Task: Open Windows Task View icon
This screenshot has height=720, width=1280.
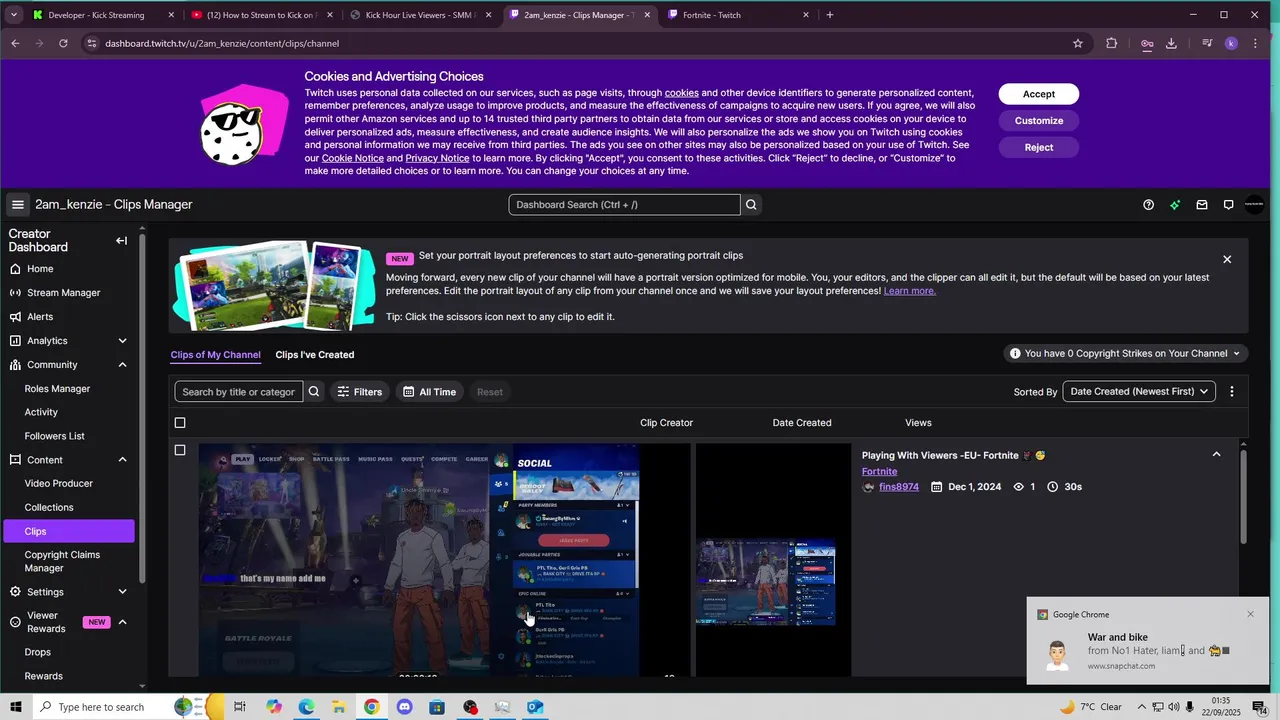Action: point(240,707)
